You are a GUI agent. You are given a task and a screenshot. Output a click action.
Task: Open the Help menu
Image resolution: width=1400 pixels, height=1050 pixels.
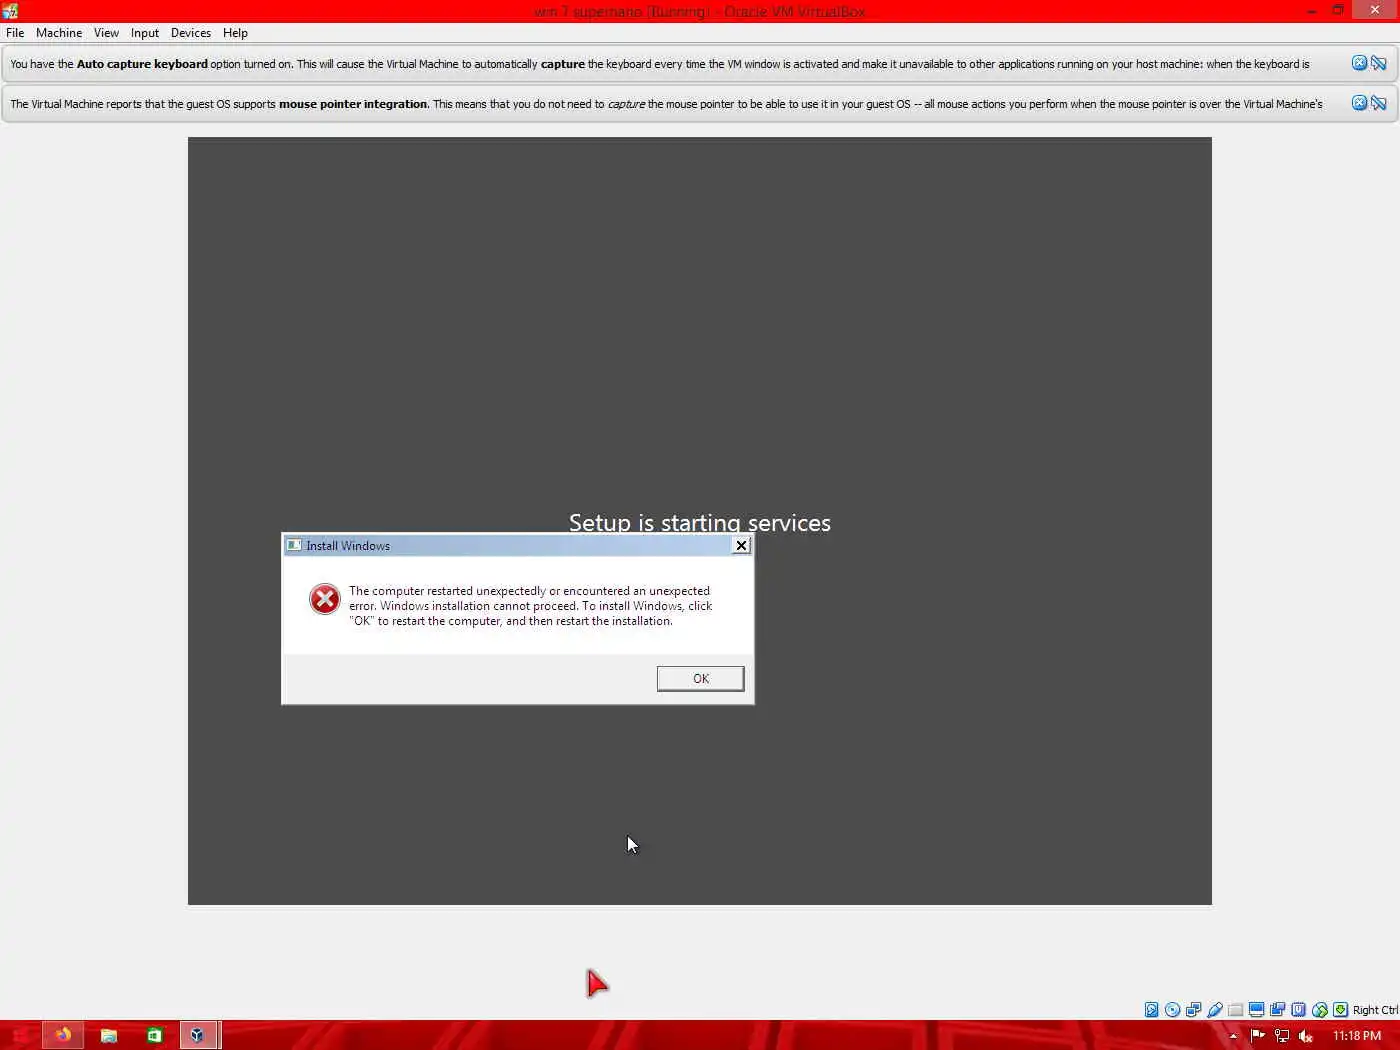pyautogui.click(x=235, y=33)
